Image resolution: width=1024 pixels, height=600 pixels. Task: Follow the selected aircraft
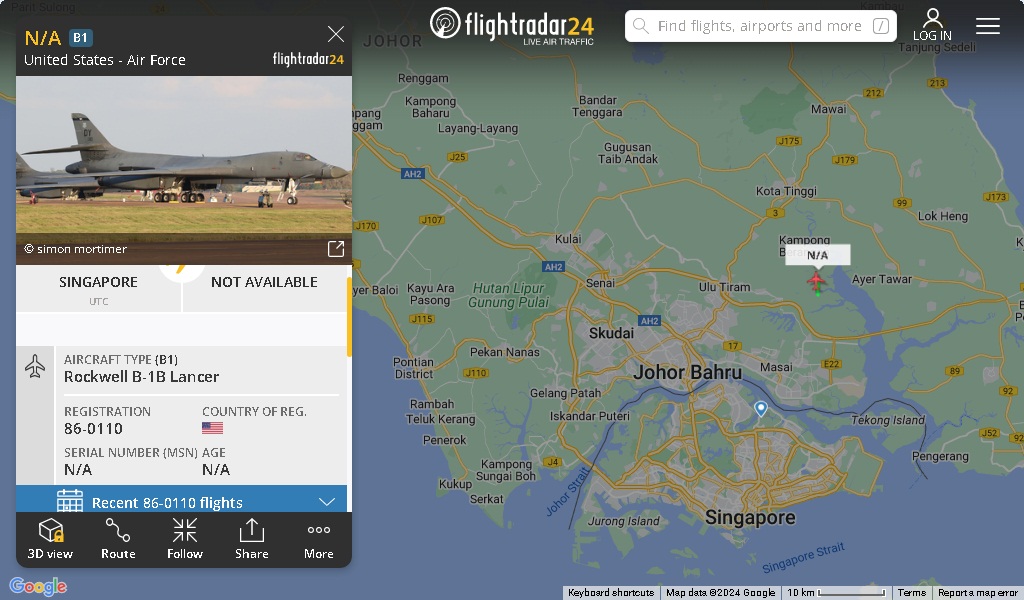pyautogui.click(x=185, y=539)
